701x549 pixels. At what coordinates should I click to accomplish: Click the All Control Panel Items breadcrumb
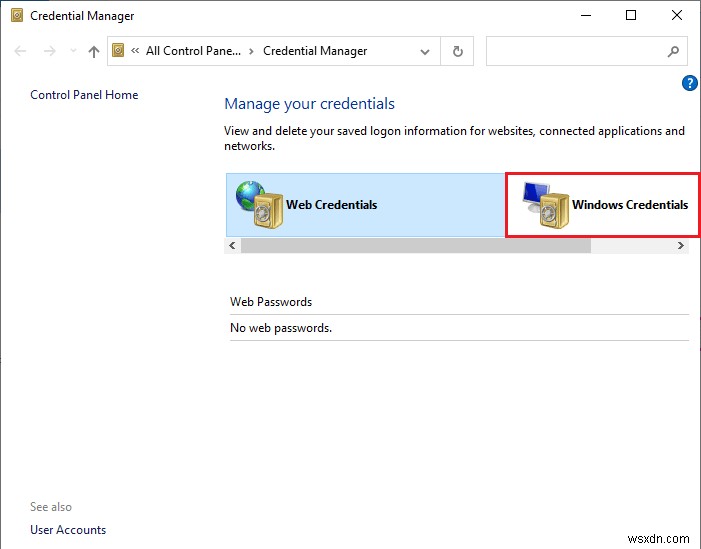pos(193,51)
